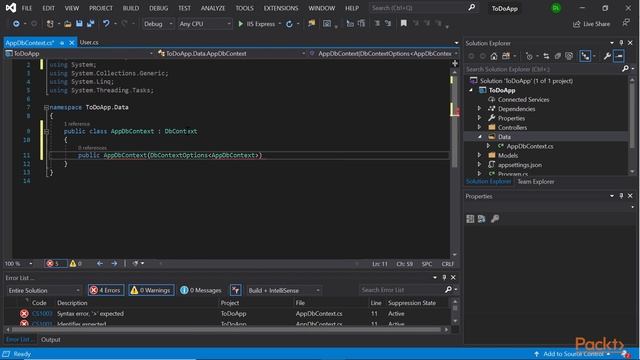This screenshot has height=360, width=640.
Task: Go to previous issue using the left arrow
Action: tap(100, 264)
